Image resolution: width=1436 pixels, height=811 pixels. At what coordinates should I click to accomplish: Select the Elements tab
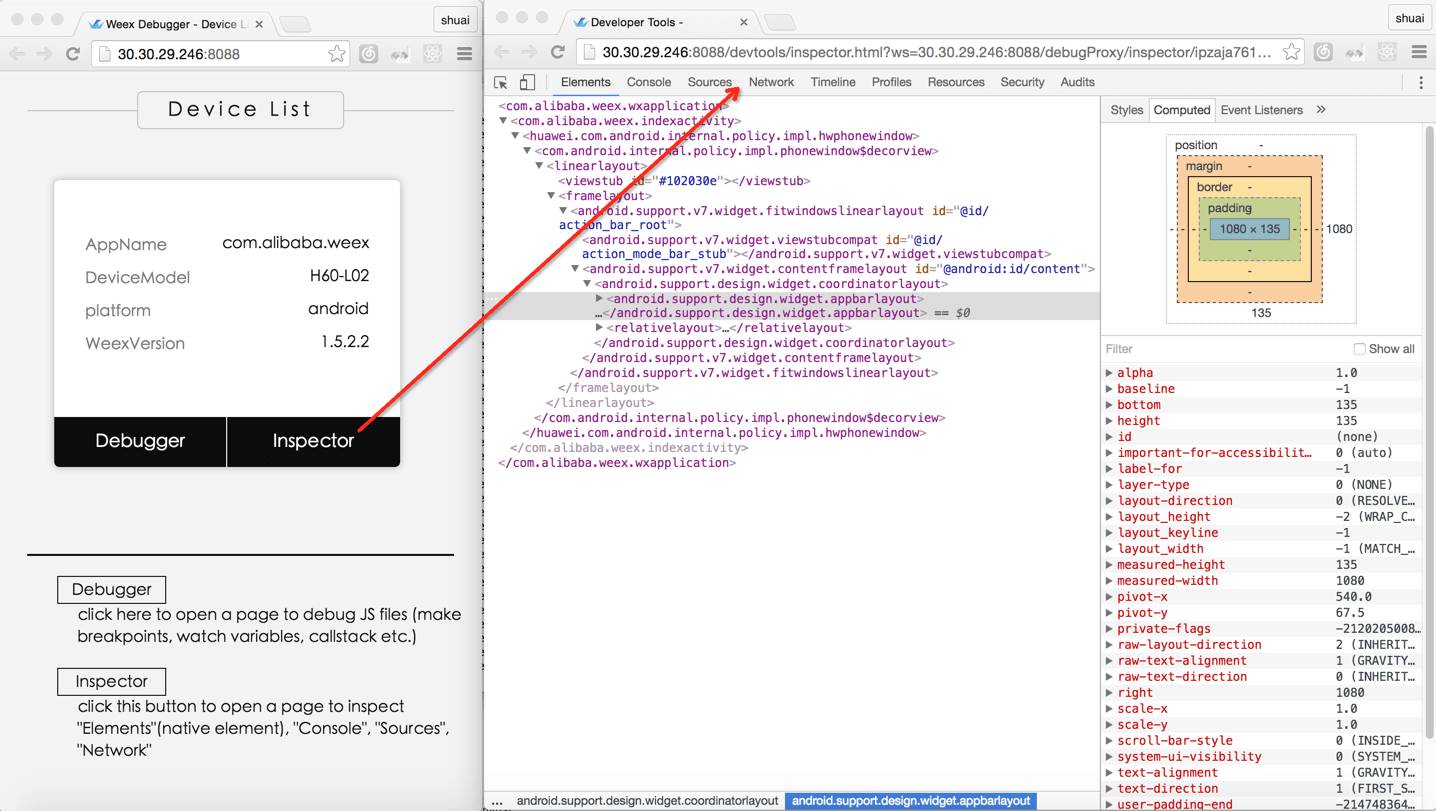pos(586,82)
